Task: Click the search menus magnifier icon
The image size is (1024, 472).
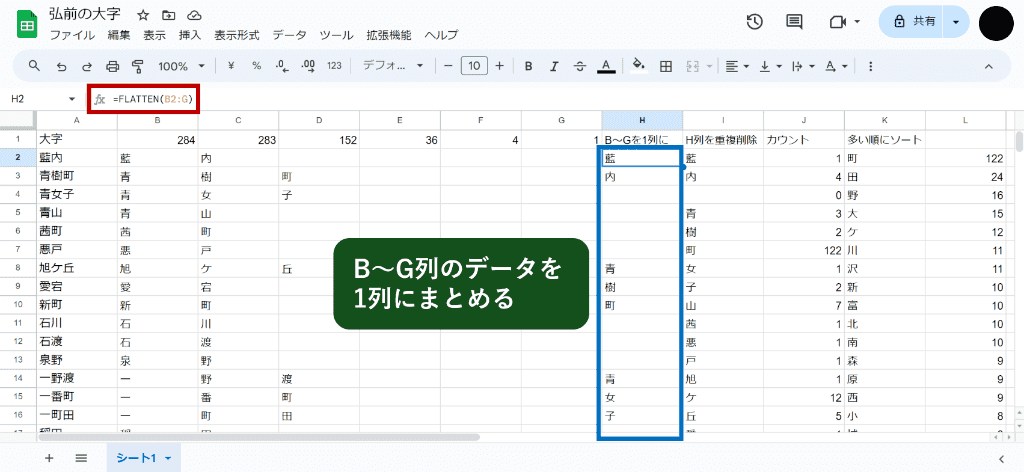Action: pos(34,66)
